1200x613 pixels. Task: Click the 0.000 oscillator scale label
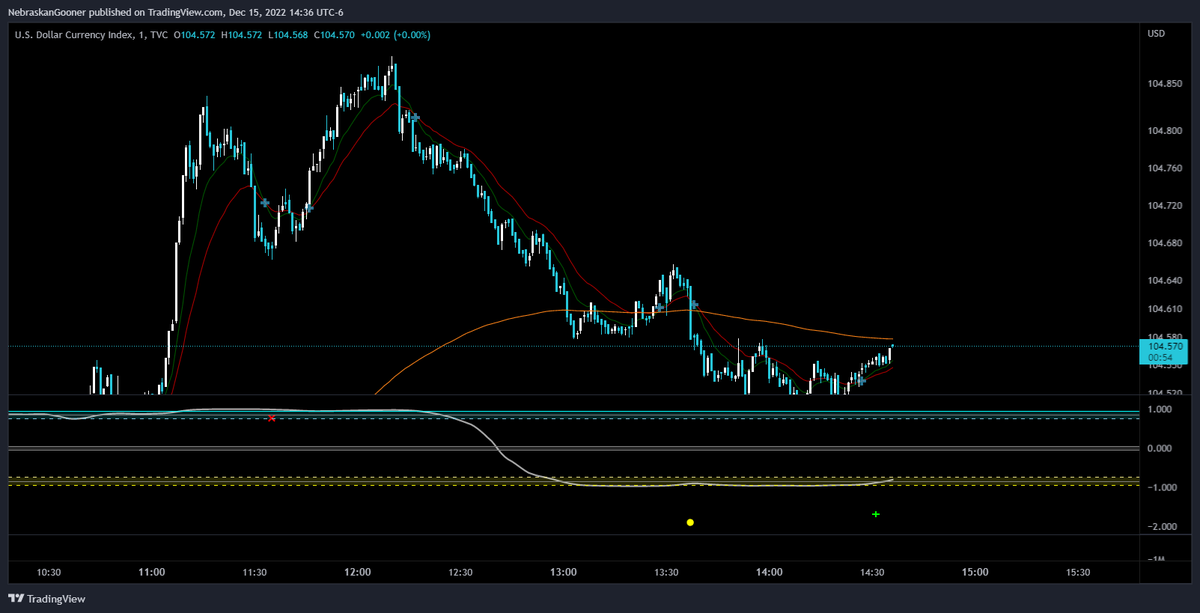coord(1160,448)
